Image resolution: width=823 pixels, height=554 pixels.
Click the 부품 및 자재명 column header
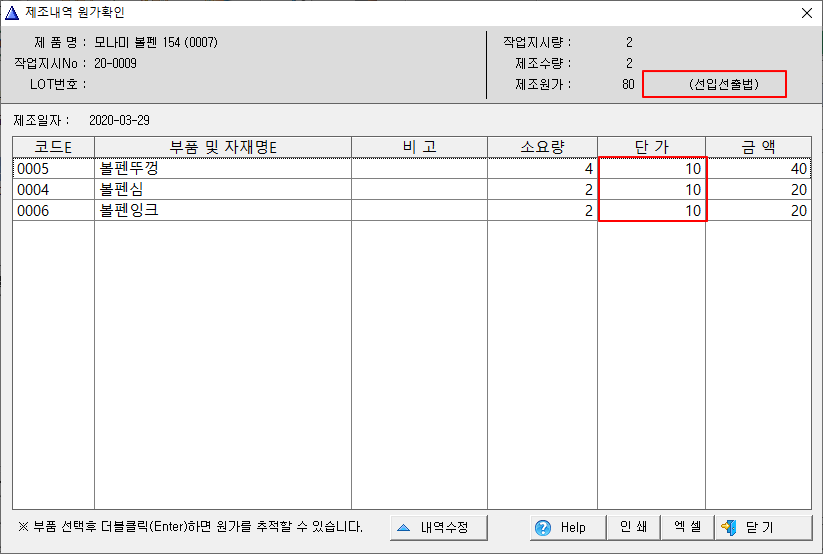click(223, 147)
